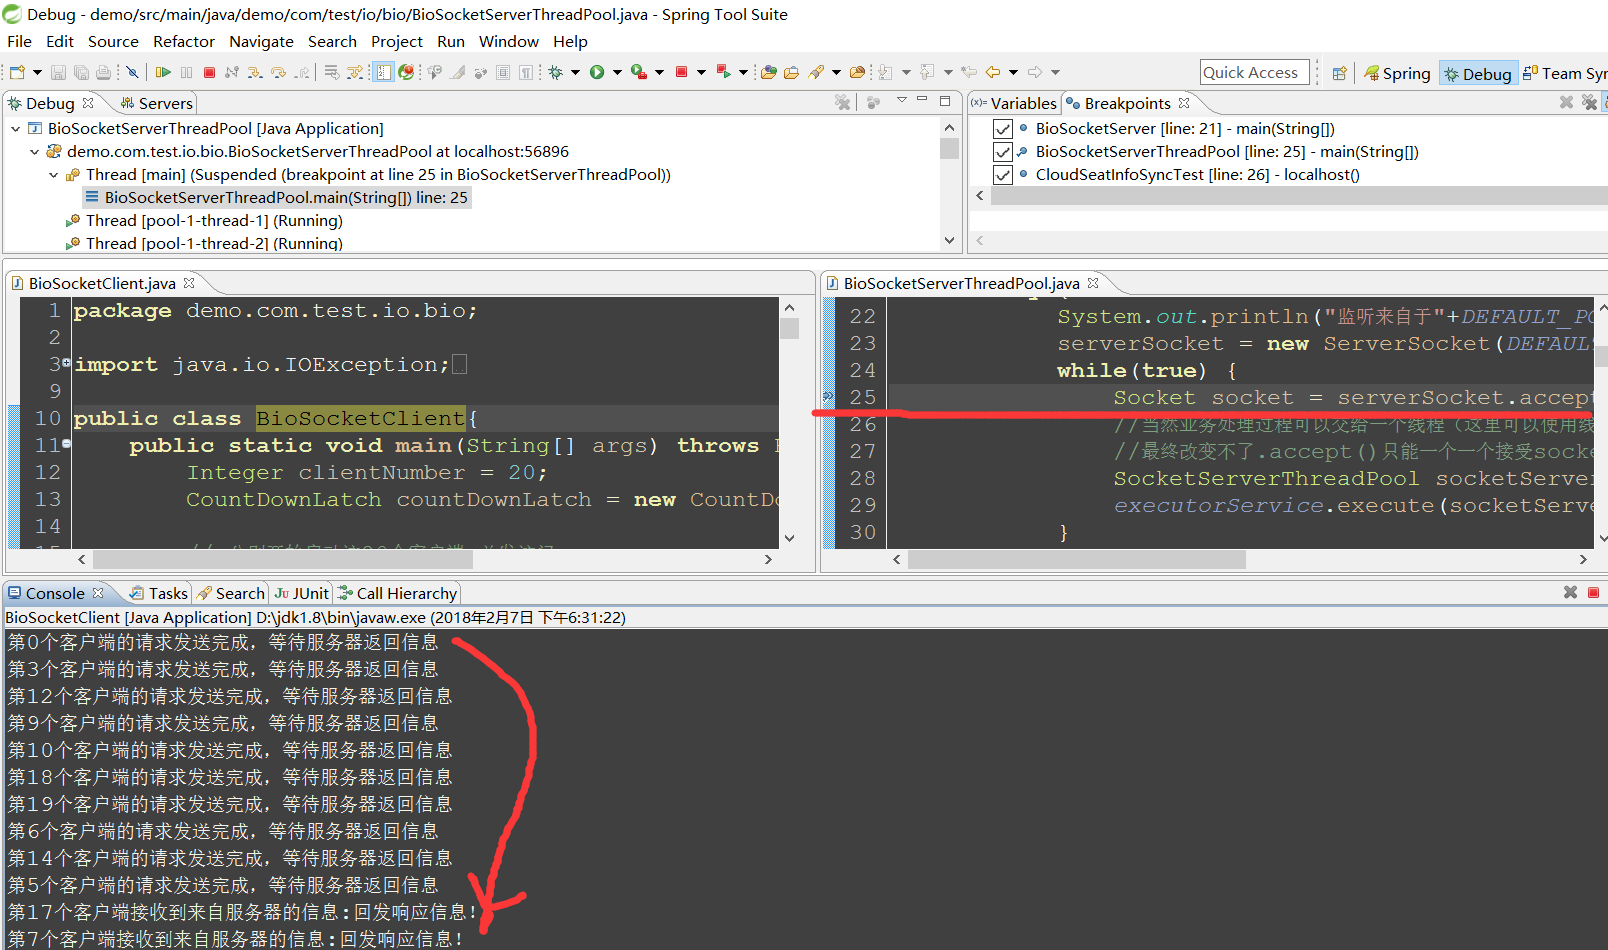The width and height of the screenshot is (1608, 950).
Task: Toggle the BioSocketServerThreadPool line 25 breakpoint checkbox
Action: 1003,152
